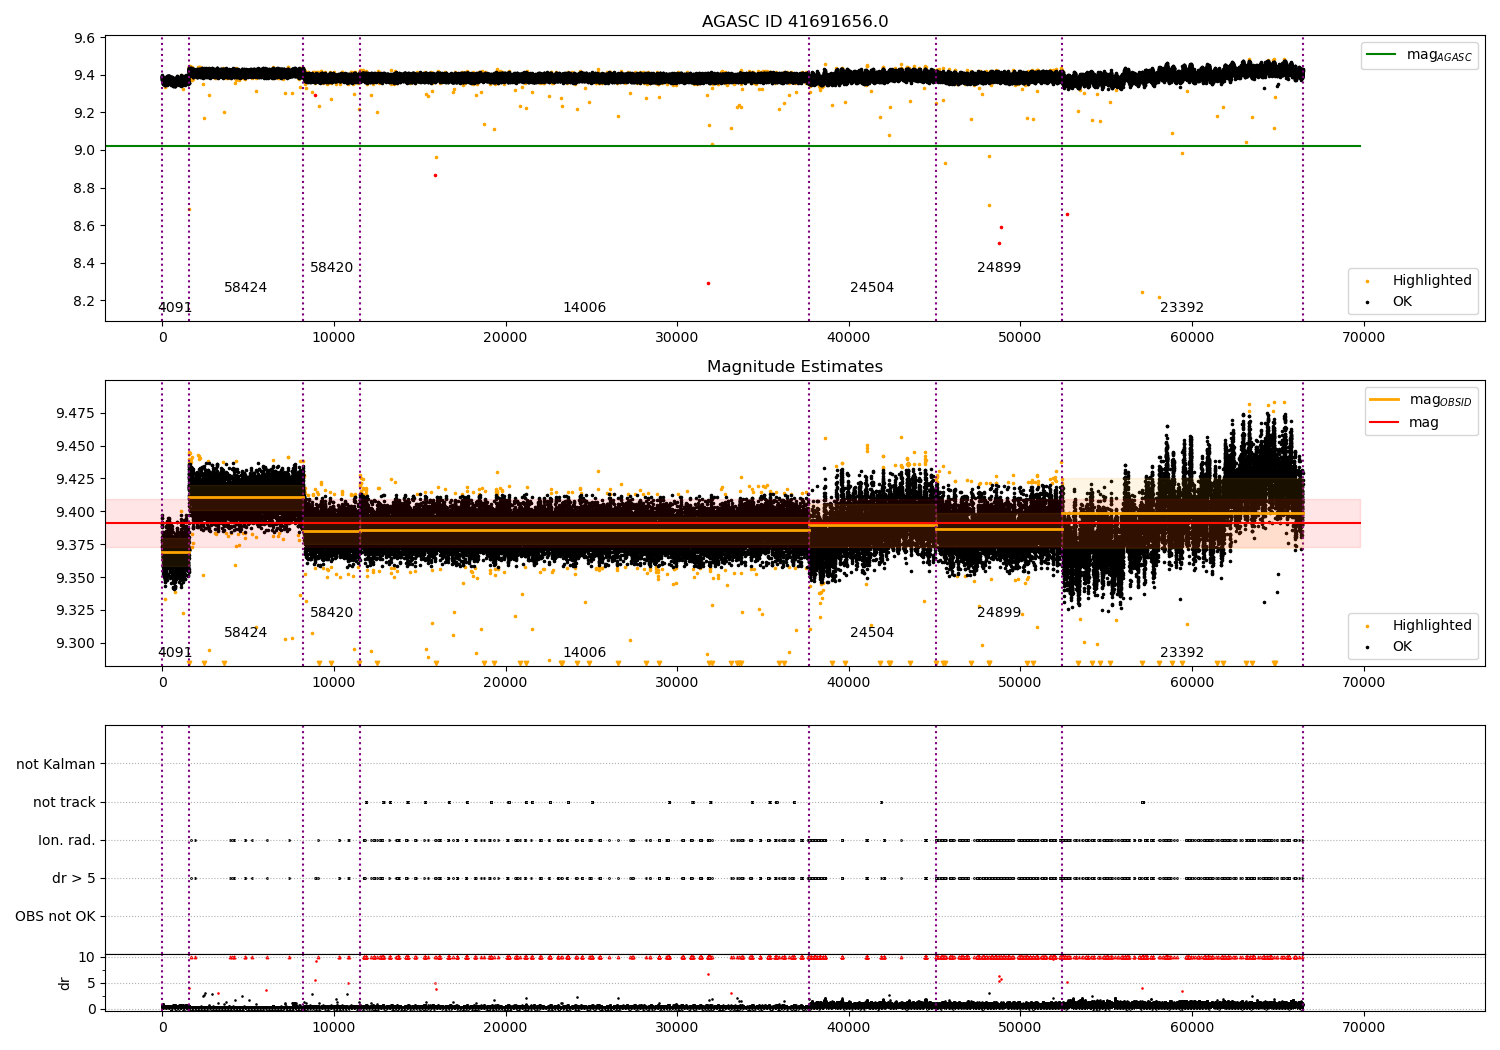Click lowest red outlier point in top plot
1500x1050 pixels.
point(708,283)
